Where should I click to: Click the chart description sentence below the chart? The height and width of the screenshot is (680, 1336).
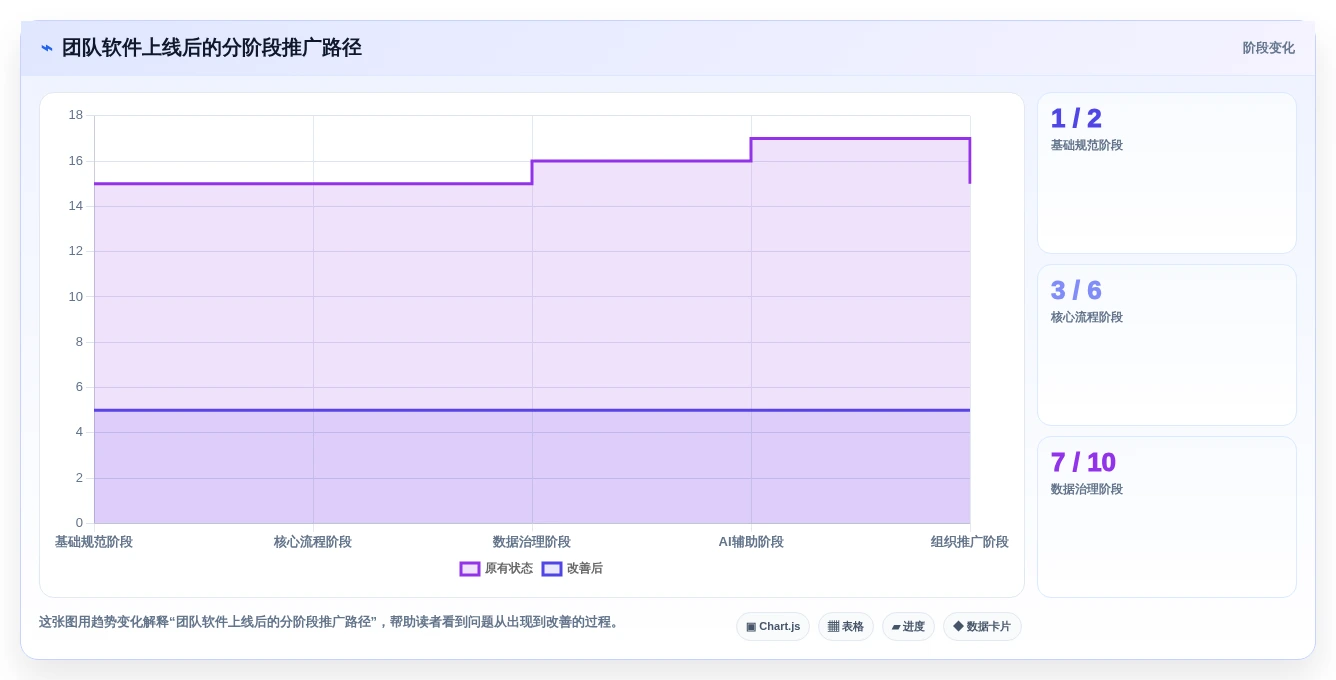tap(331, 622)
